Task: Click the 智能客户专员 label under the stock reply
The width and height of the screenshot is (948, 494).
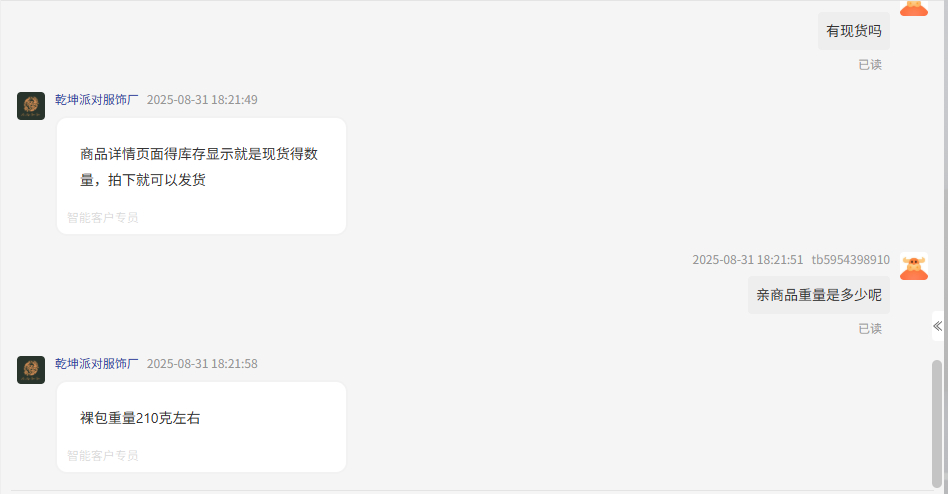Action: tap(103, 218)
